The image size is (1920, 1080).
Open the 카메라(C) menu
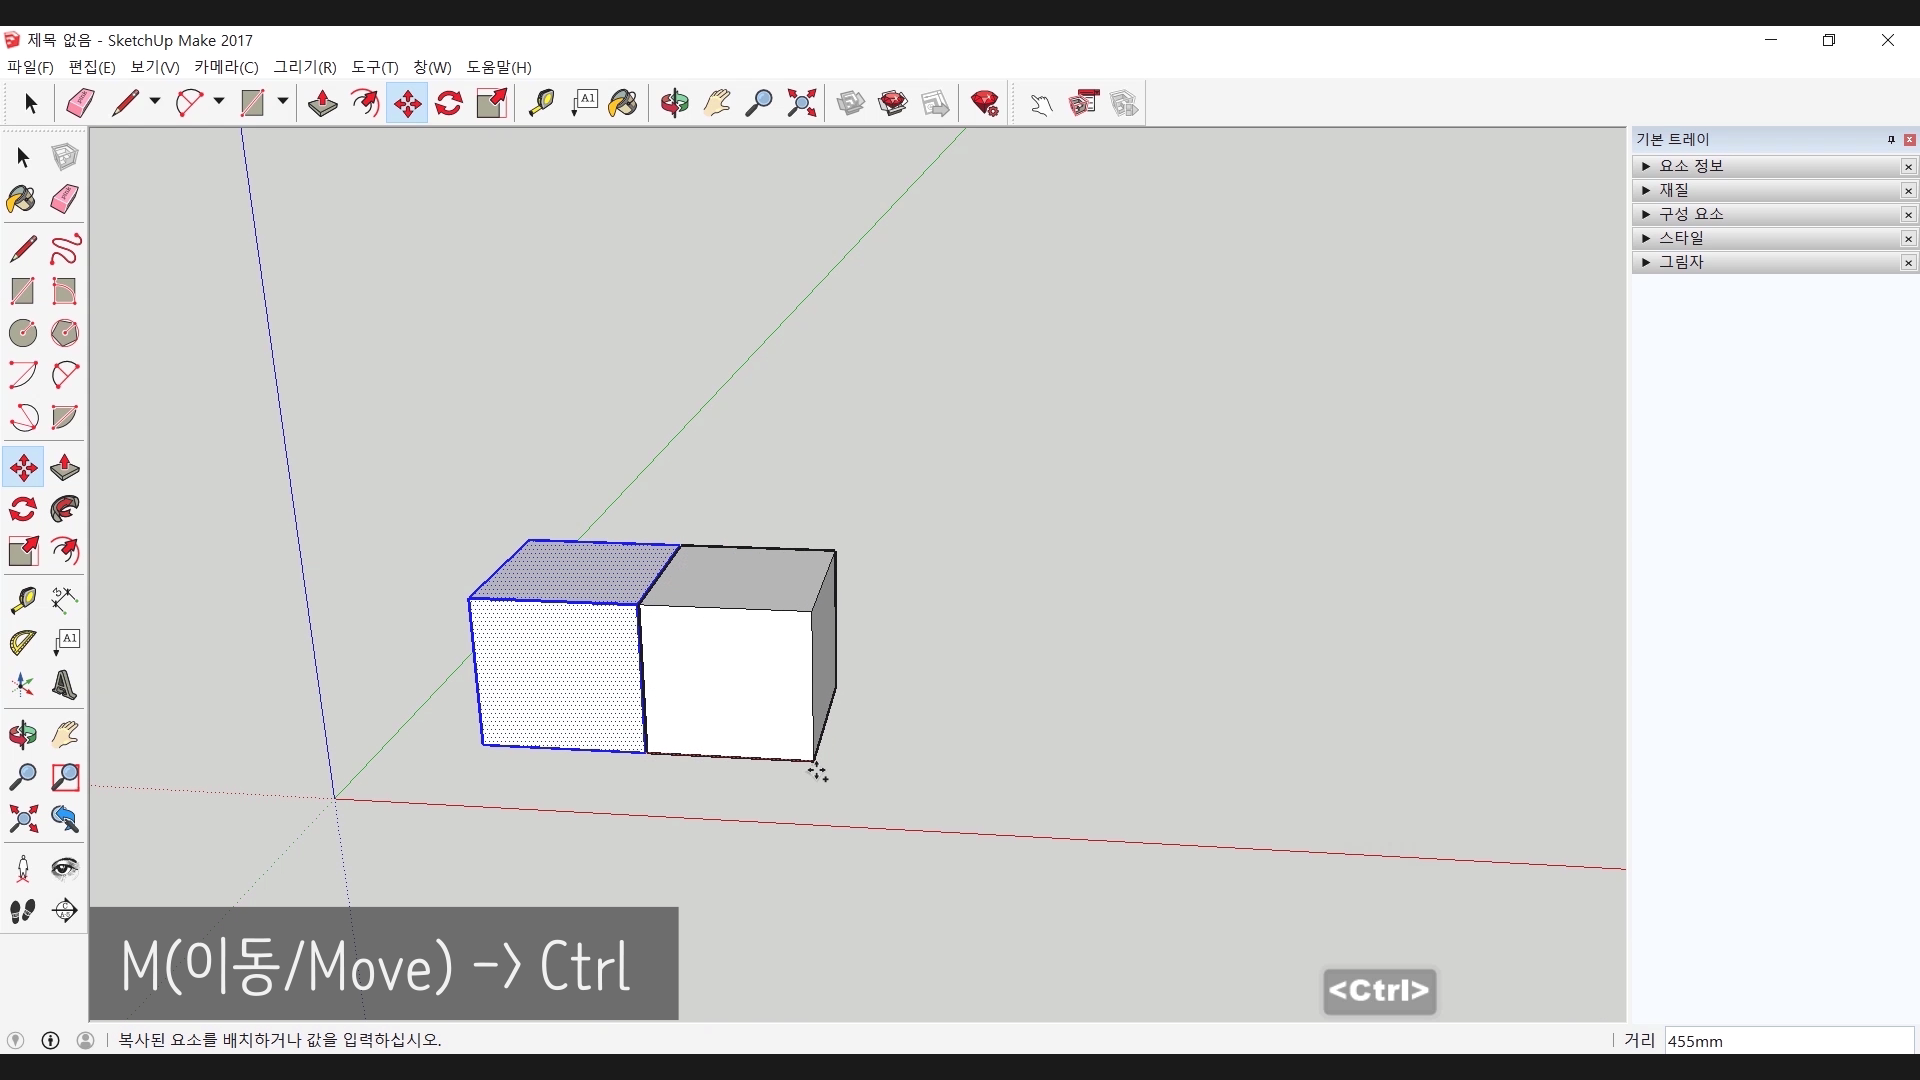point(226,67)
